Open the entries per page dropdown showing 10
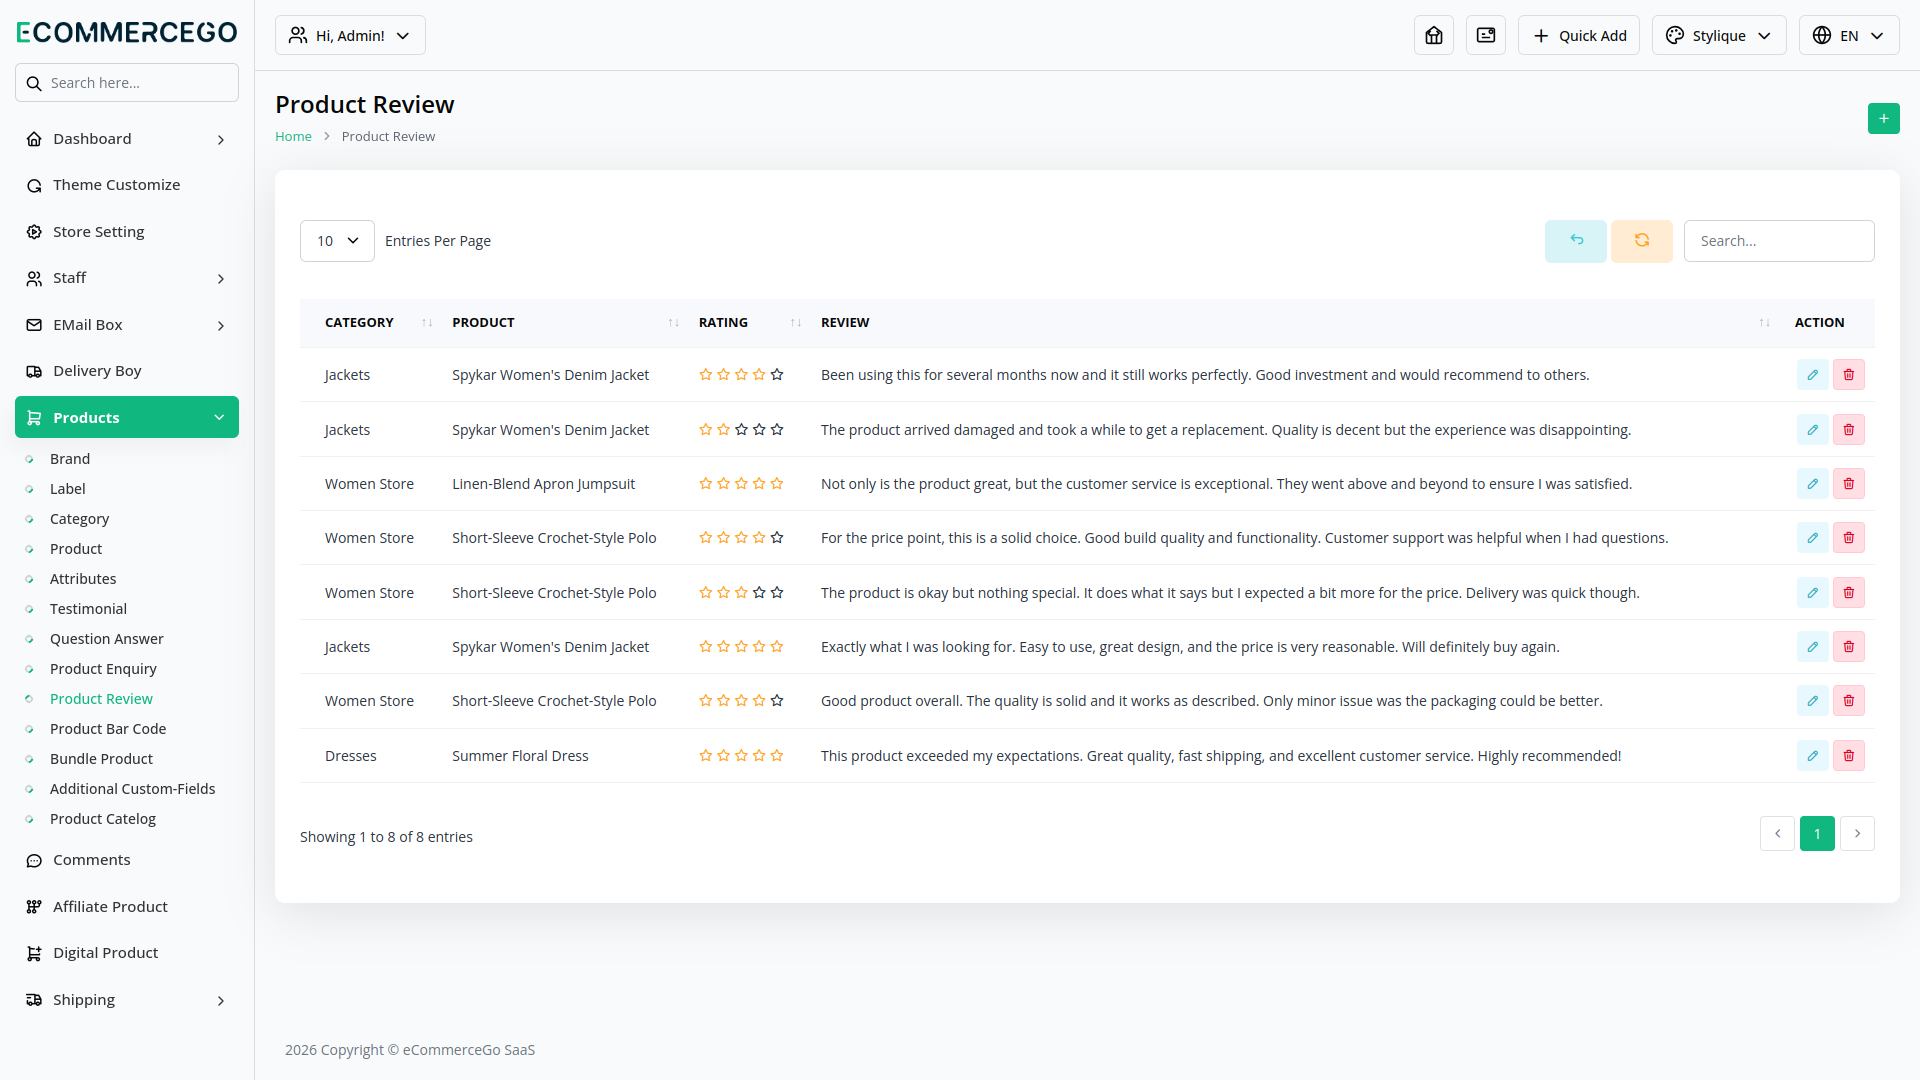The width and height of the screenshot is (1920, 1080). (337, 241)
